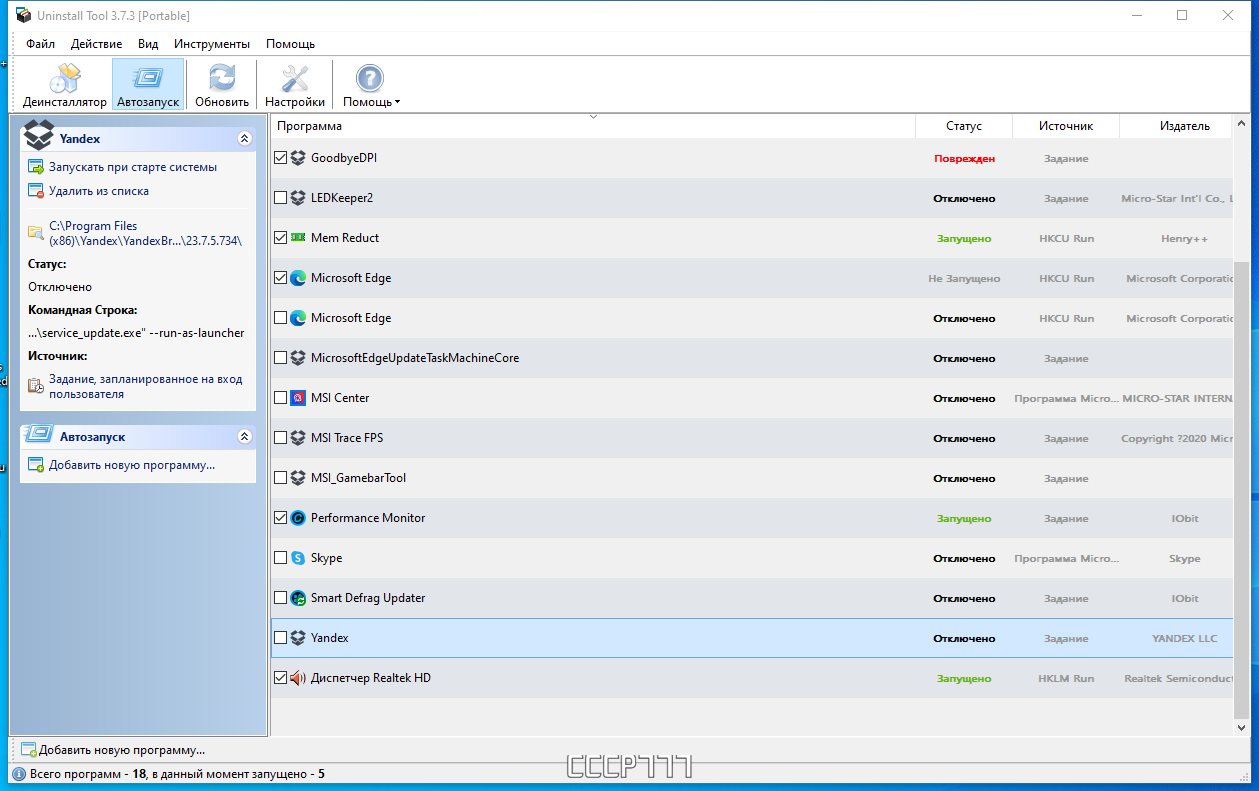Uncheck the Mem Reduct checkbox
This screenshot has height=791, width=1259.
(x=280, y=238)
